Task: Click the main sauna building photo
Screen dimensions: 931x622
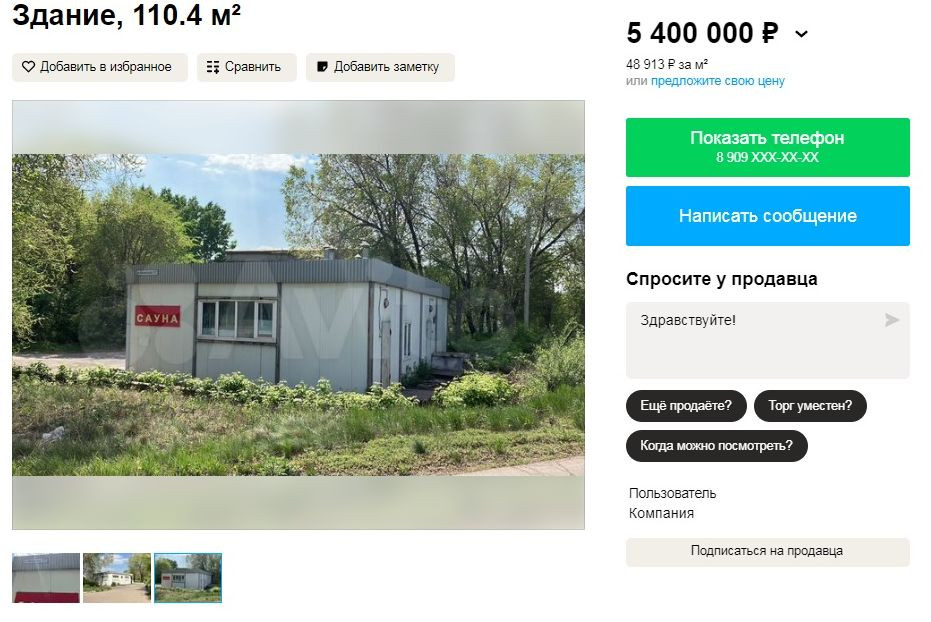Action: click(298, 315)
